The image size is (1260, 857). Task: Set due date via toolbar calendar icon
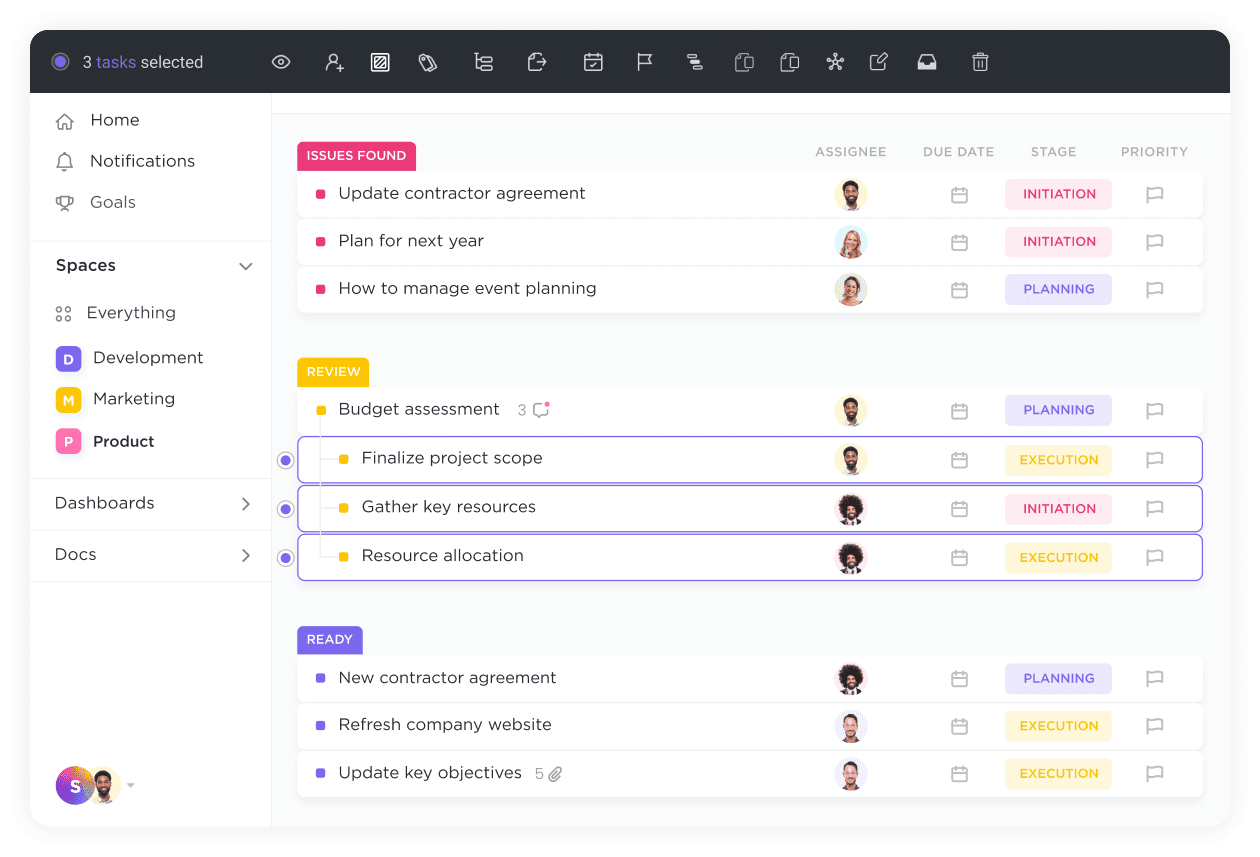[x=593, y=61]
